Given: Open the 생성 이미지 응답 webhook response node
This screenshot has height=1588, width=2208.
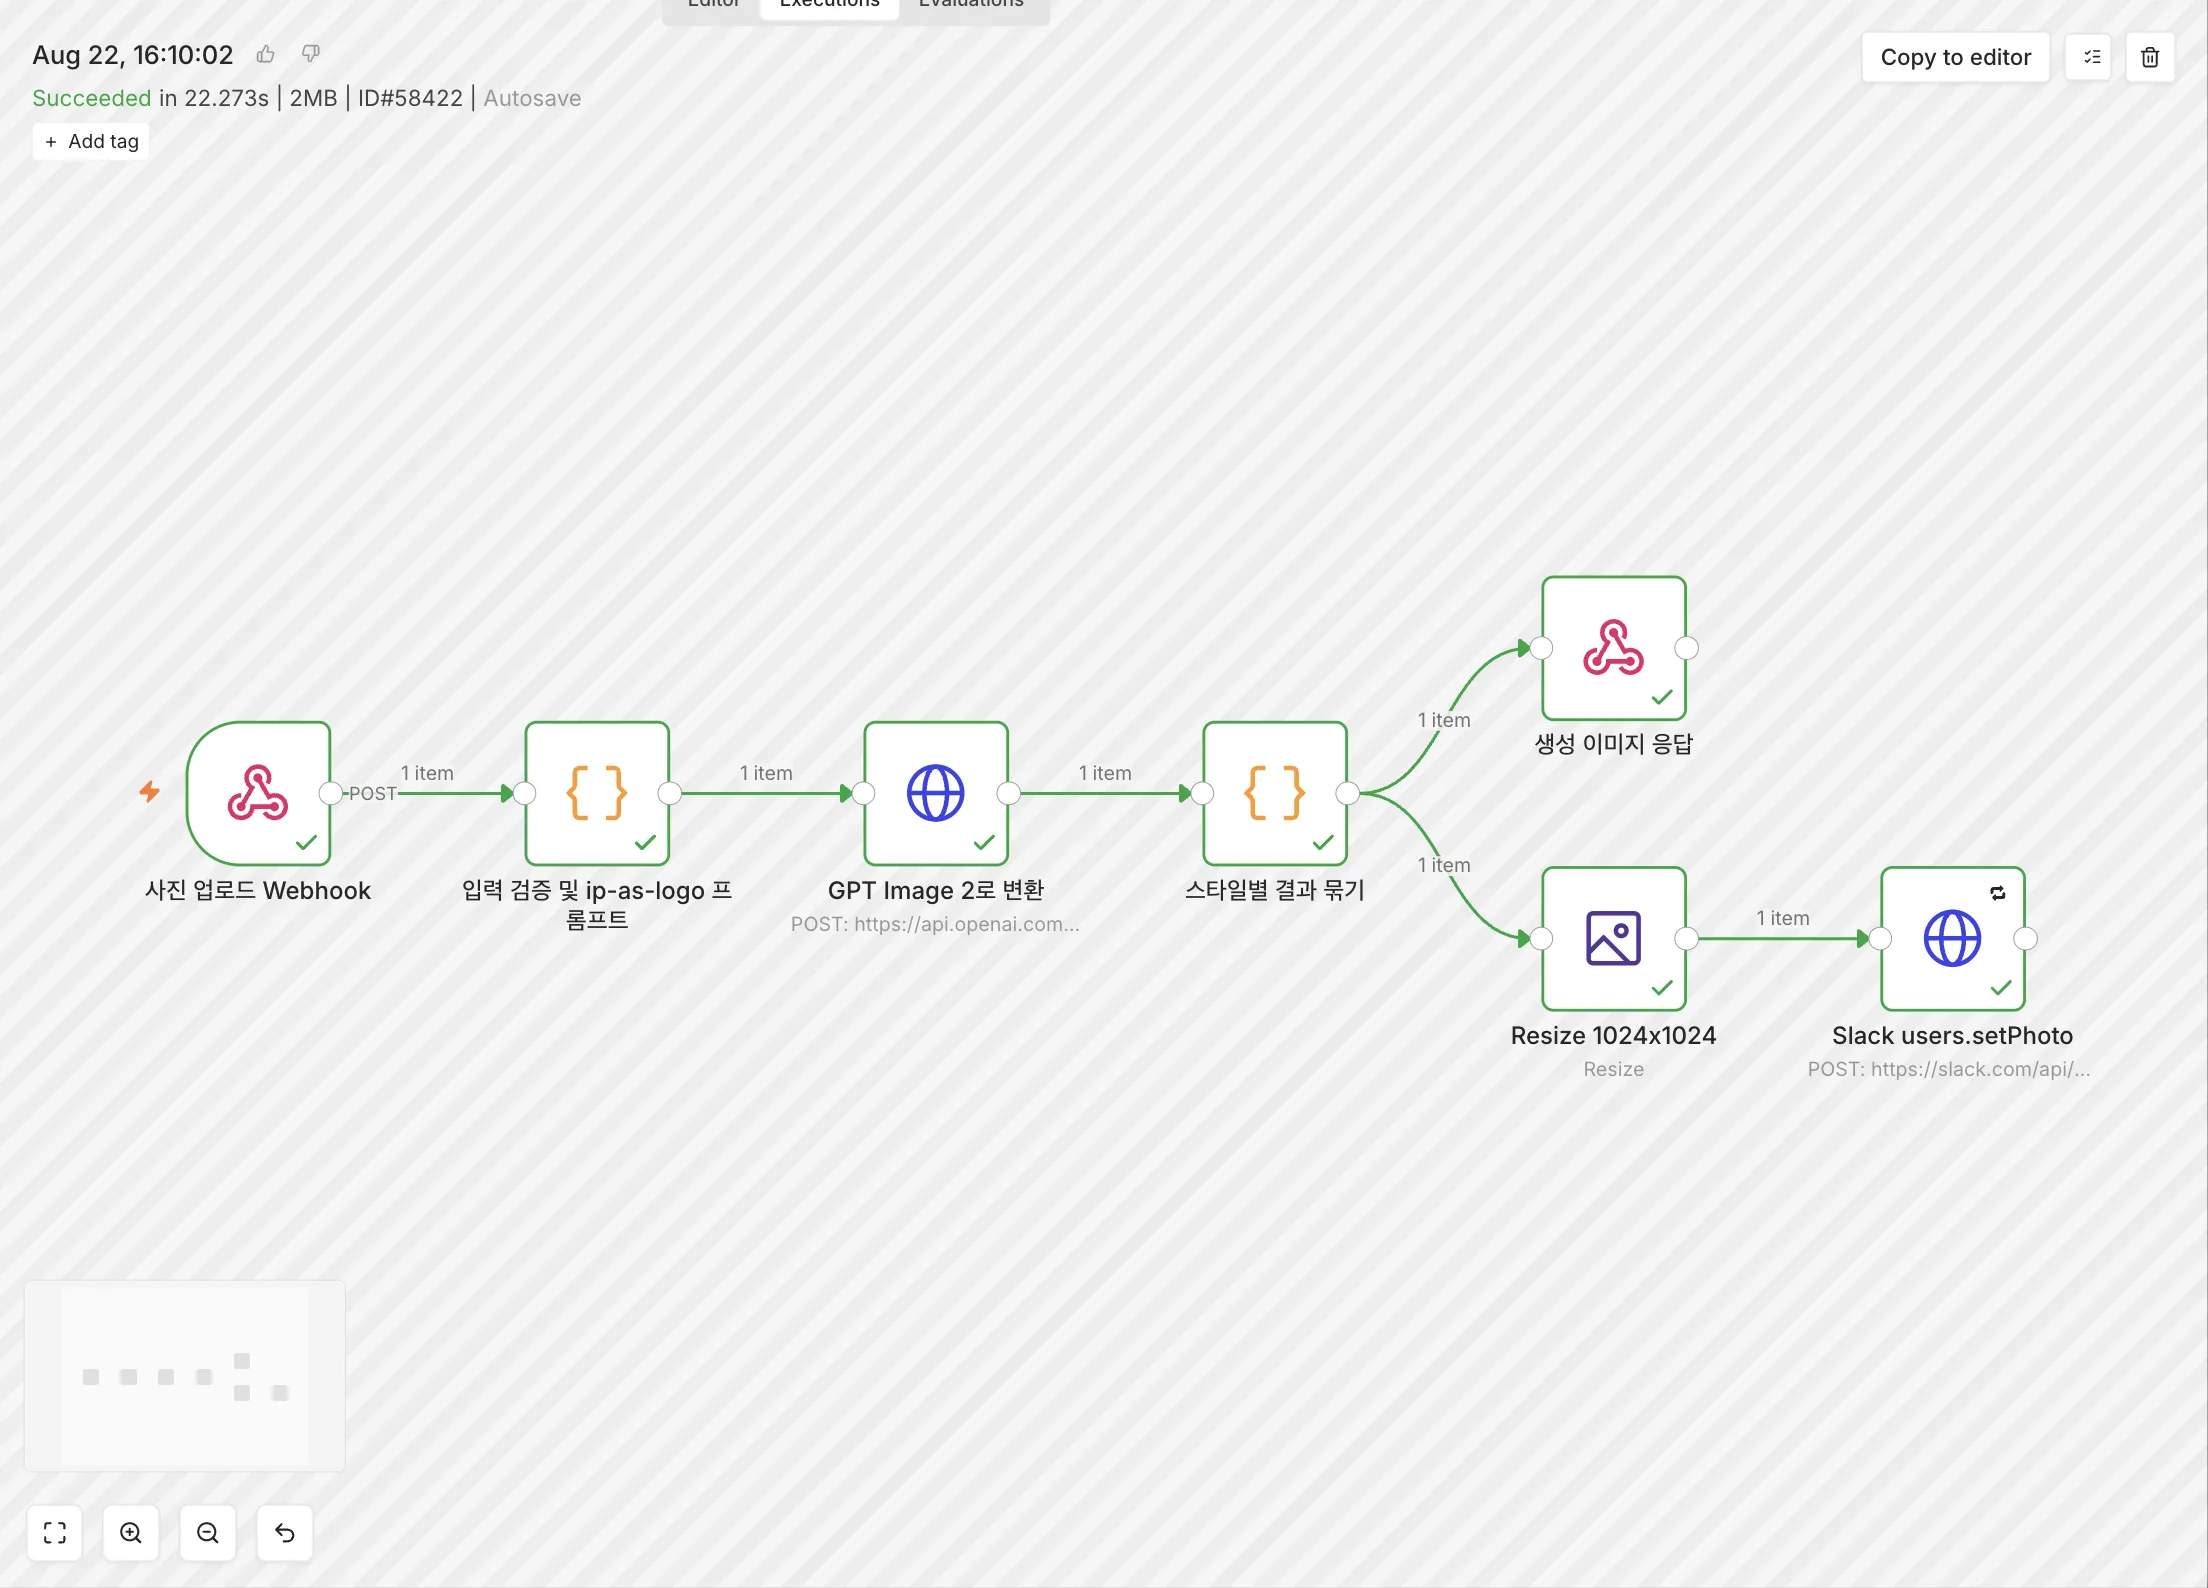Looking at the screenshot, I should pyautogui.click(x=1614, y=648).
